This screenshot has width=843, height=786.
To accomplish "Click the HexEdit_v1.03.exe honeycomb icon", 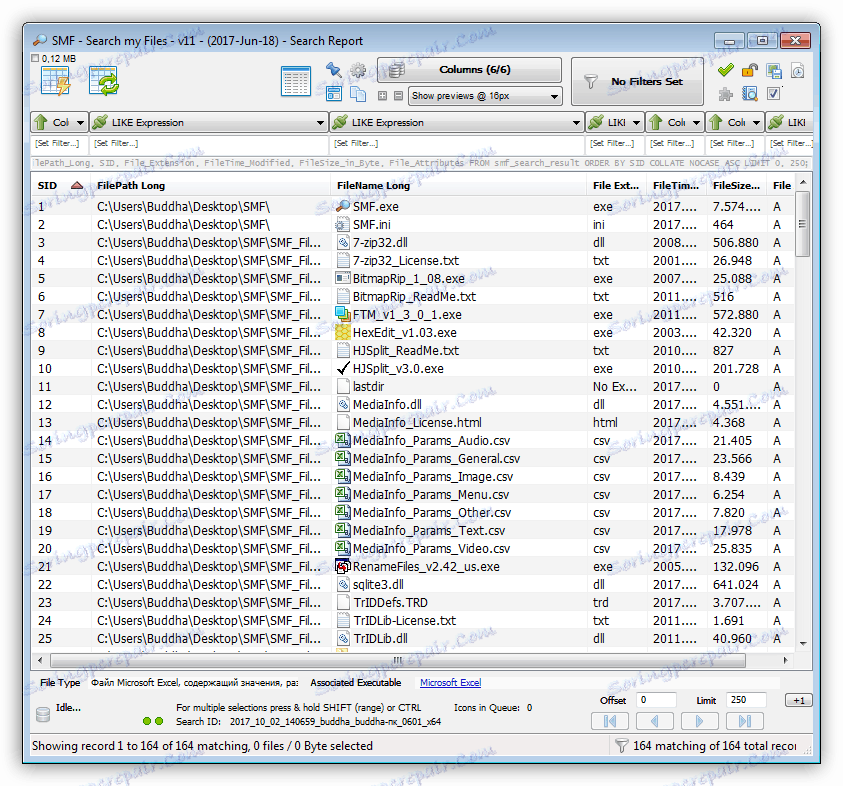I will (342, 332).
